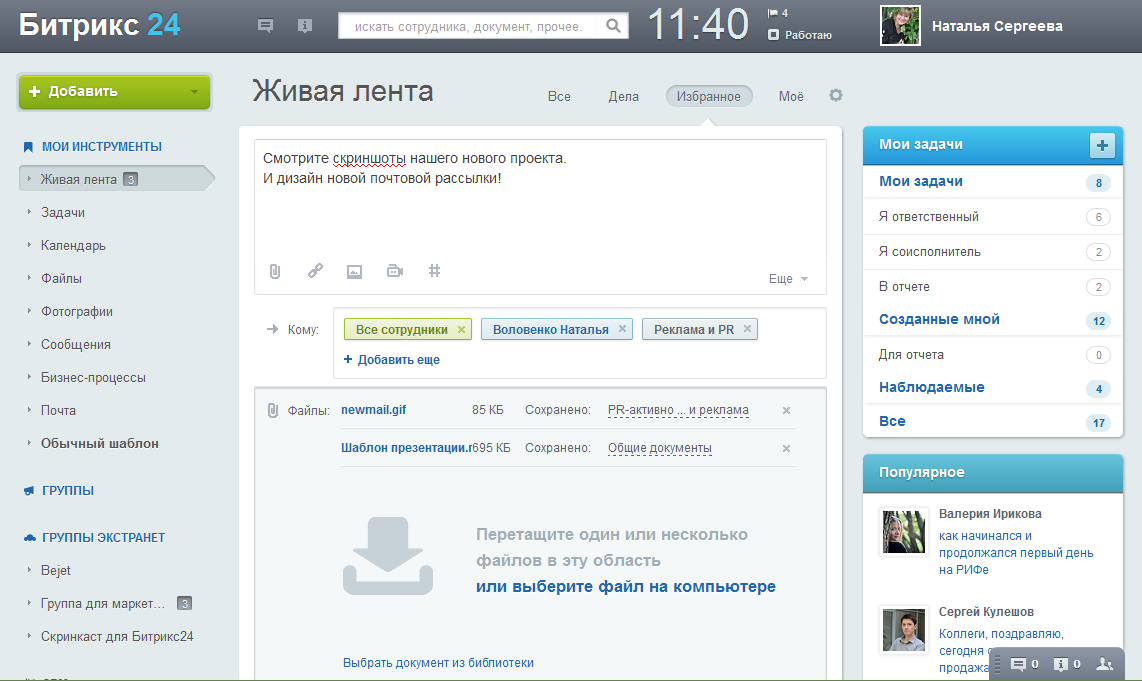Image resolution: width=1142 pixels, height=681 pixels.
Task: Open tasks В отчете
Action: [x=904, y=286]
